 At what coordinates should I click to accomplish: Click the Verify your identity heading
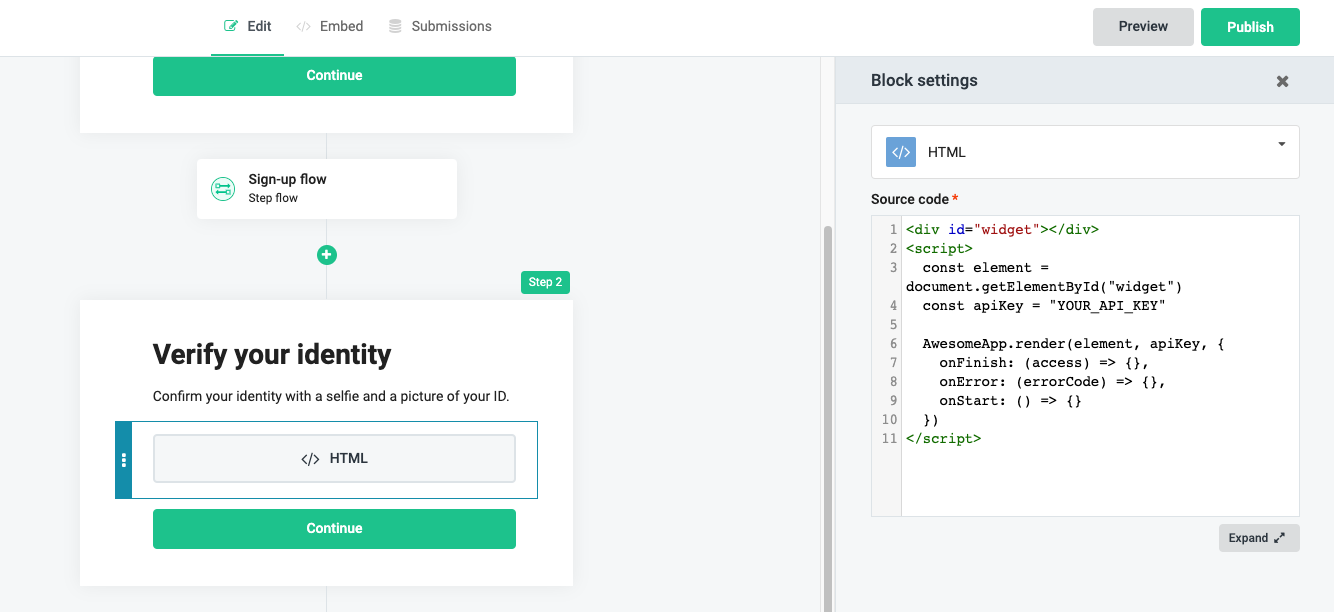pyautogui.click(x=272, y=355)
